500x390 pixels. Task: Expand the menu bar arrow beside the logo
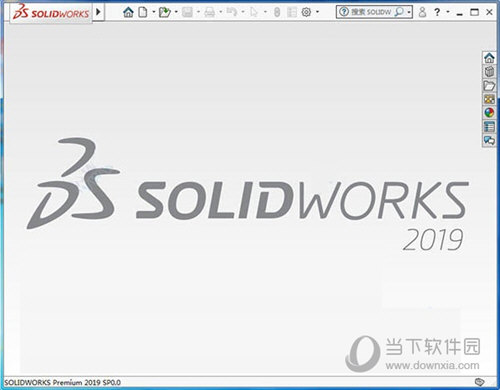point(98,12)
